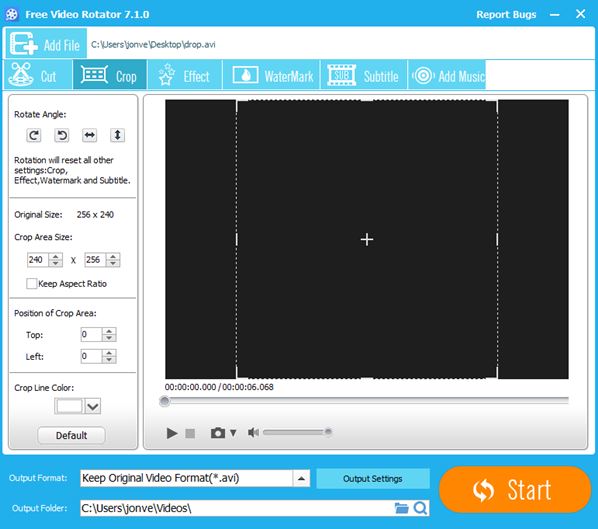Play the video preview
The image size is (598, 529).
click(172, 433)
